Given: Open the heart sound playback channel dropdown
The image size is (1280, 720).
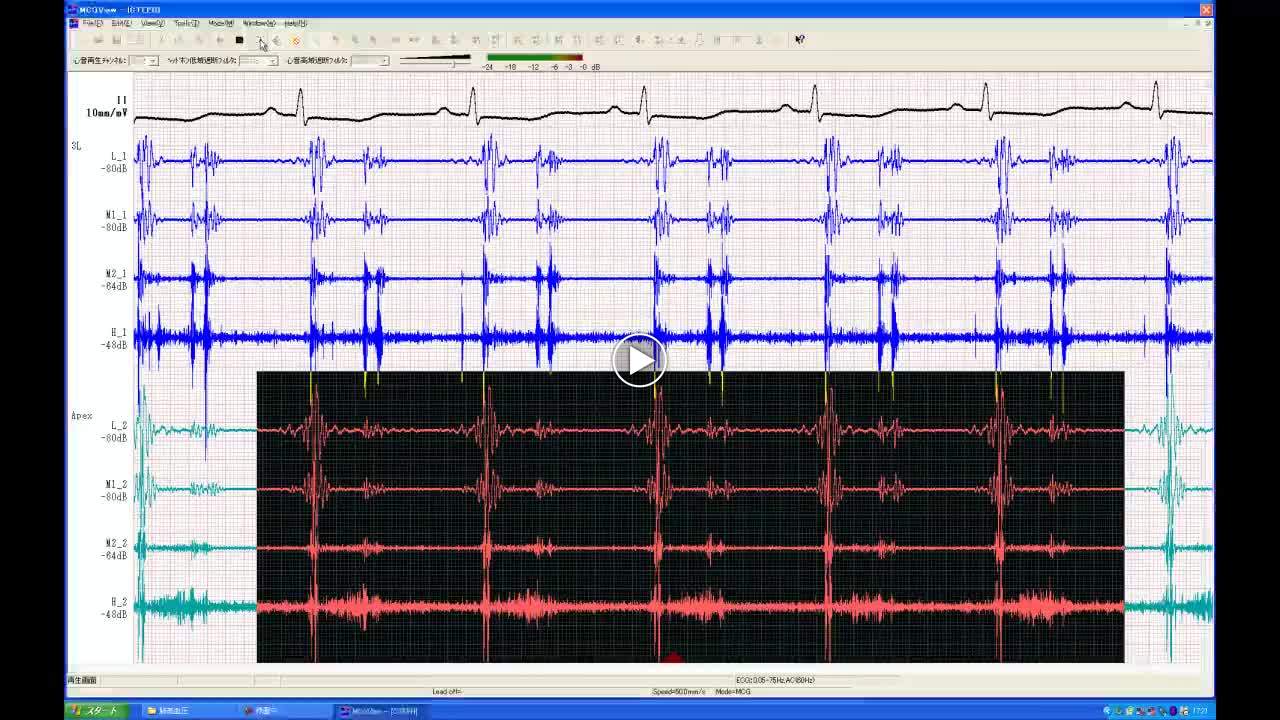Looking at the screenshot, I should pyautogui.click(x=153, y=61).
